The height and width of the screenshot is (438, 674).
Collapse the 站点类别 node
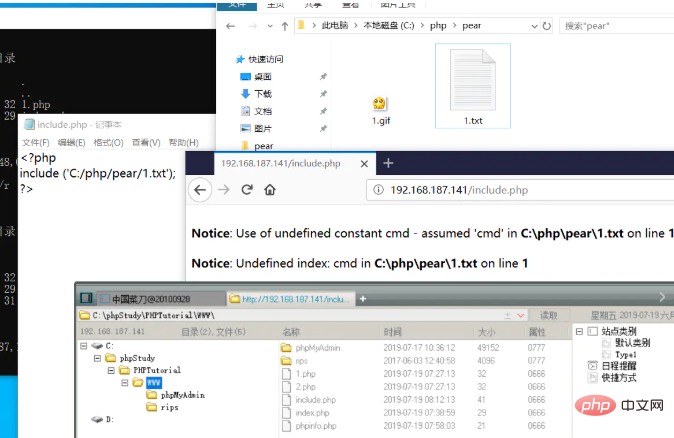click(x=579, y=331)
